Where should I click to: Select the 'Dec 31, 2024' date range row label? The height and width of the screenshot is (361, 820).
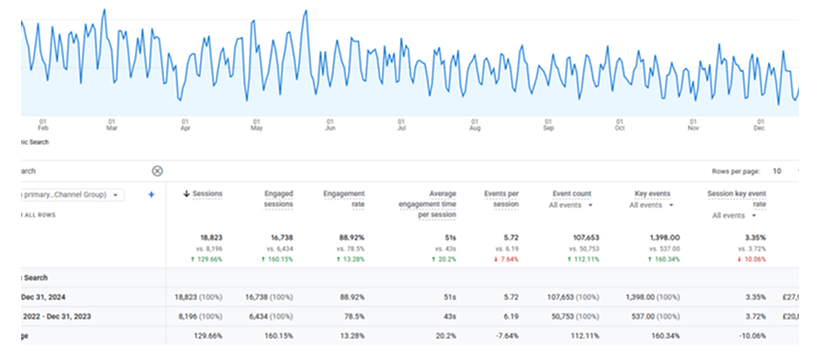coord(43,297)
